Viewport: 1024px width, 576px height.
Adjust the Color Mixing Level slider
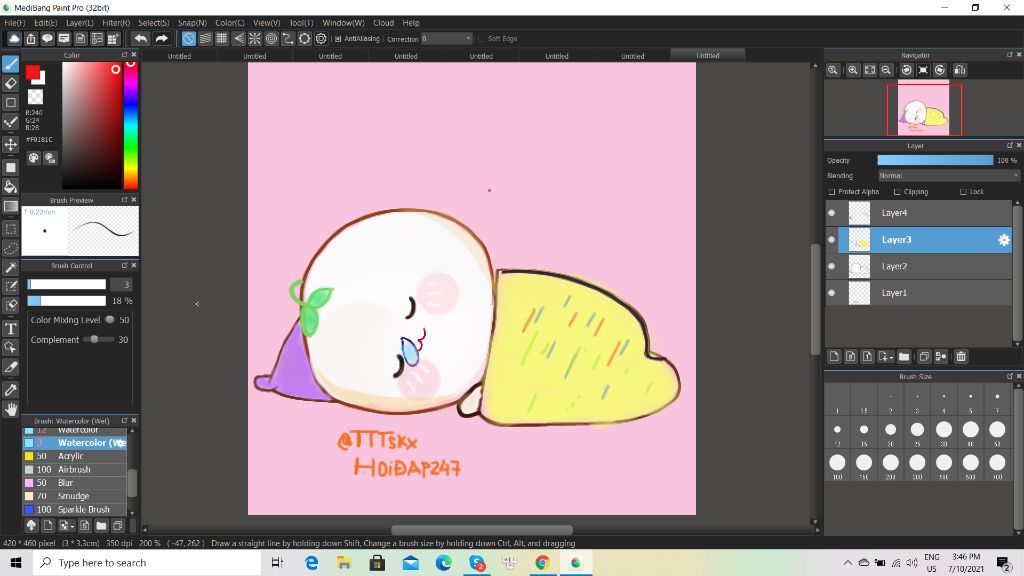coord(110,320)
